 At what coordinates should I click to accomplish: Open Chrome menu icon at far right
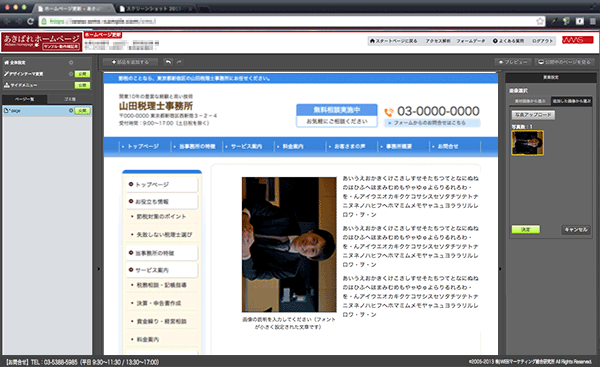pos(593,21)
